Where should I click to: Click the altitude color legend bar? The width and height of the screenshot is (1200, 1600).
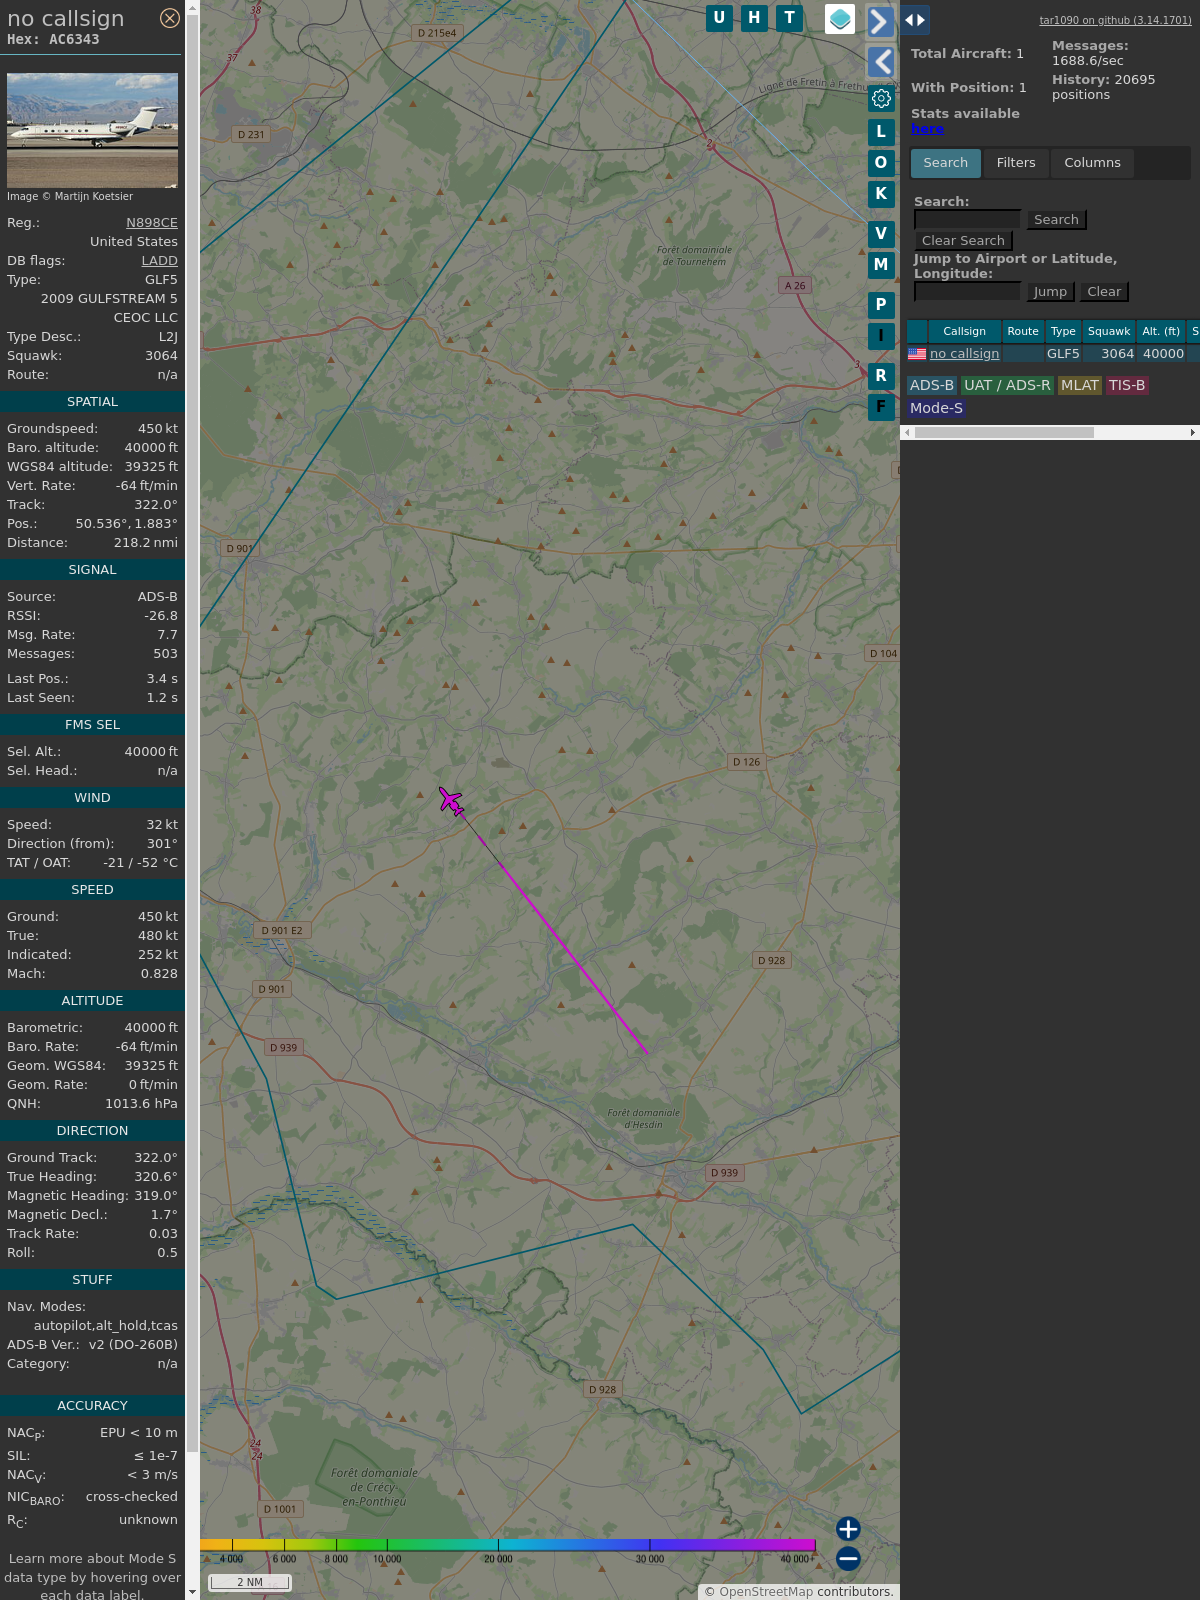tap(508, 1545)
